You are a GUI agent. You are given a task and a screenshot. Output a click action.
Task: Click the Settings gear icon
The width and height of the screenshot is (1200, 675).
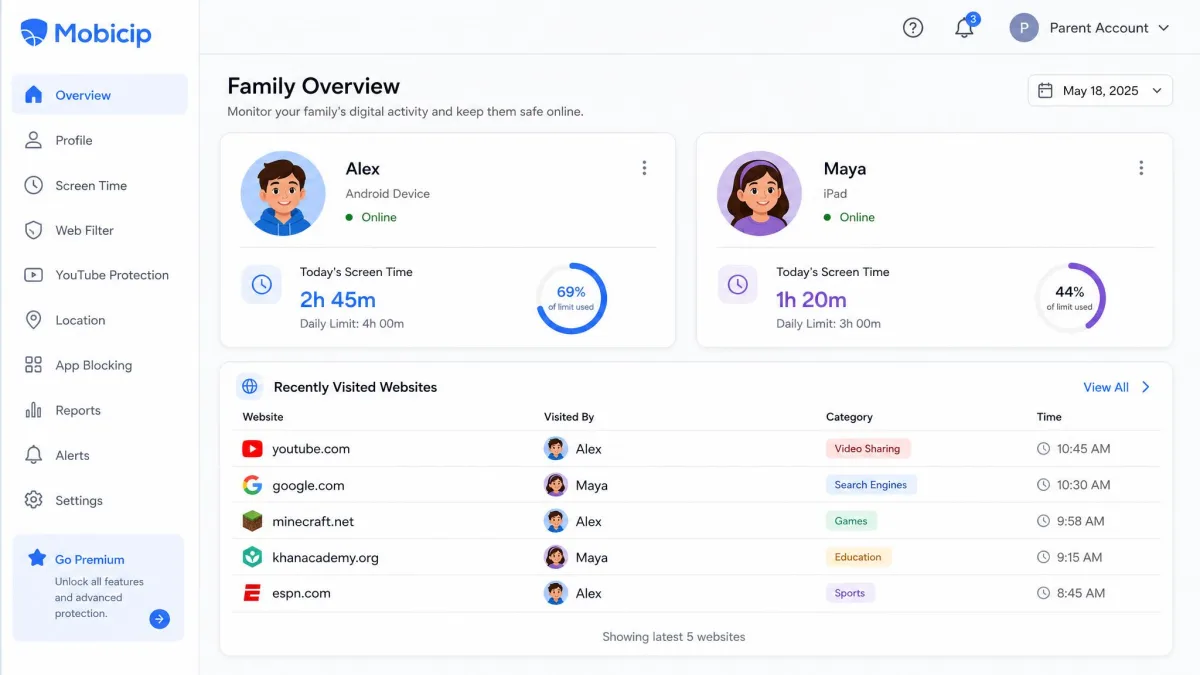[33, 500]
